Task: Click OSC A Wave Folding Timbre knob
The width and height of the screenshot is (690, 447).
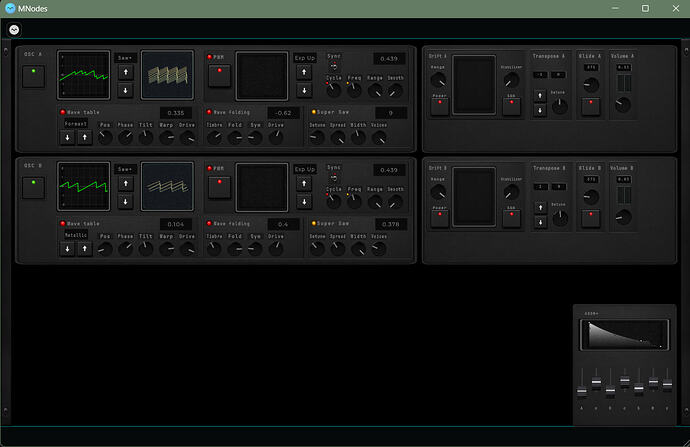Action: [214, 138]
